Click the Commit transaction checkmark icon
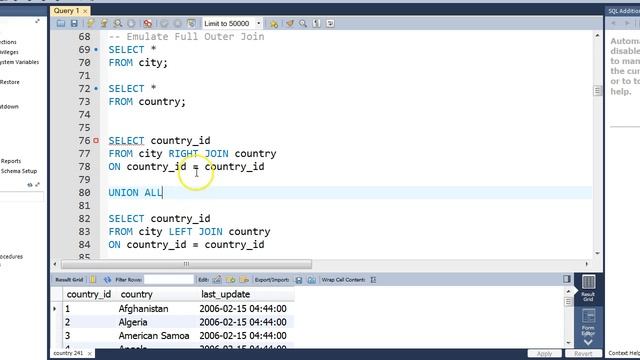This screenshot has height=360, width=640. click(x=164, y=24)
